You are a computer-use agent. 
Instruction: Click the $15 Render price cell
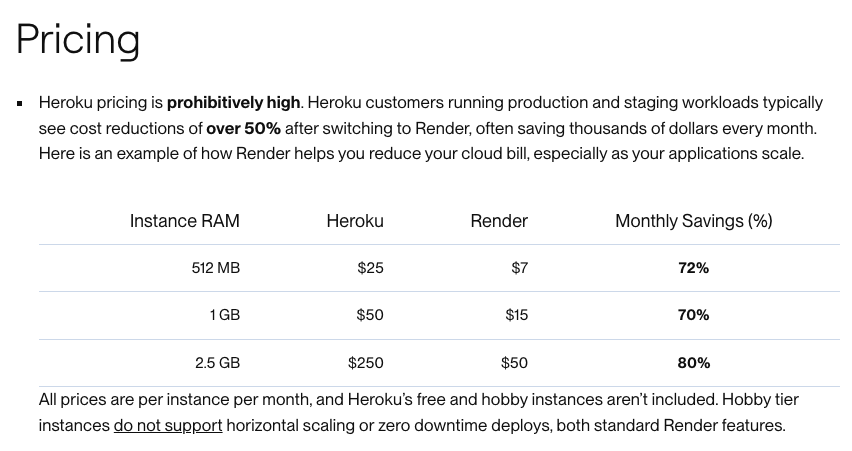pos(517,315)
